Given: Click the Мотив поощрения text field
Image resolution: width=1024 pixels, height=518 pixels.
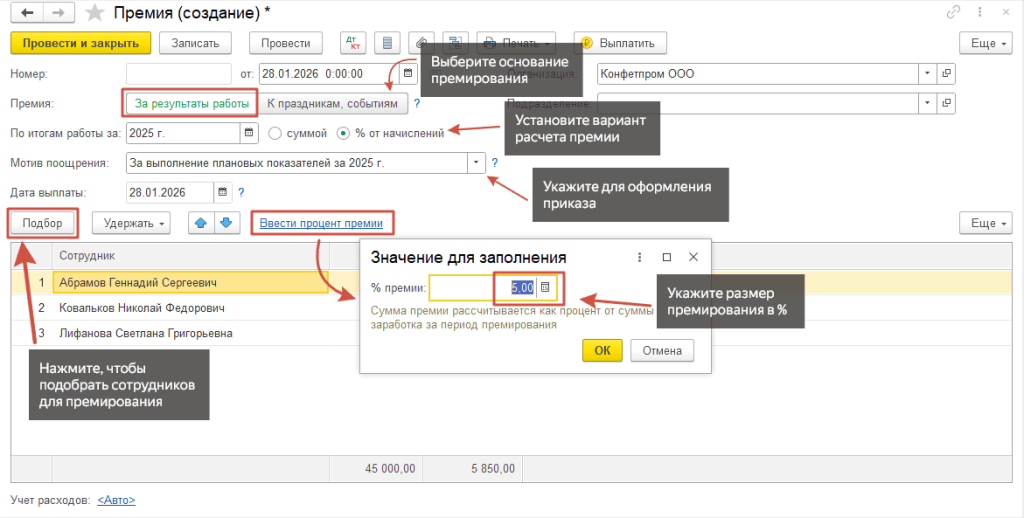Looking at the screenshot, I should coord(297,163).
